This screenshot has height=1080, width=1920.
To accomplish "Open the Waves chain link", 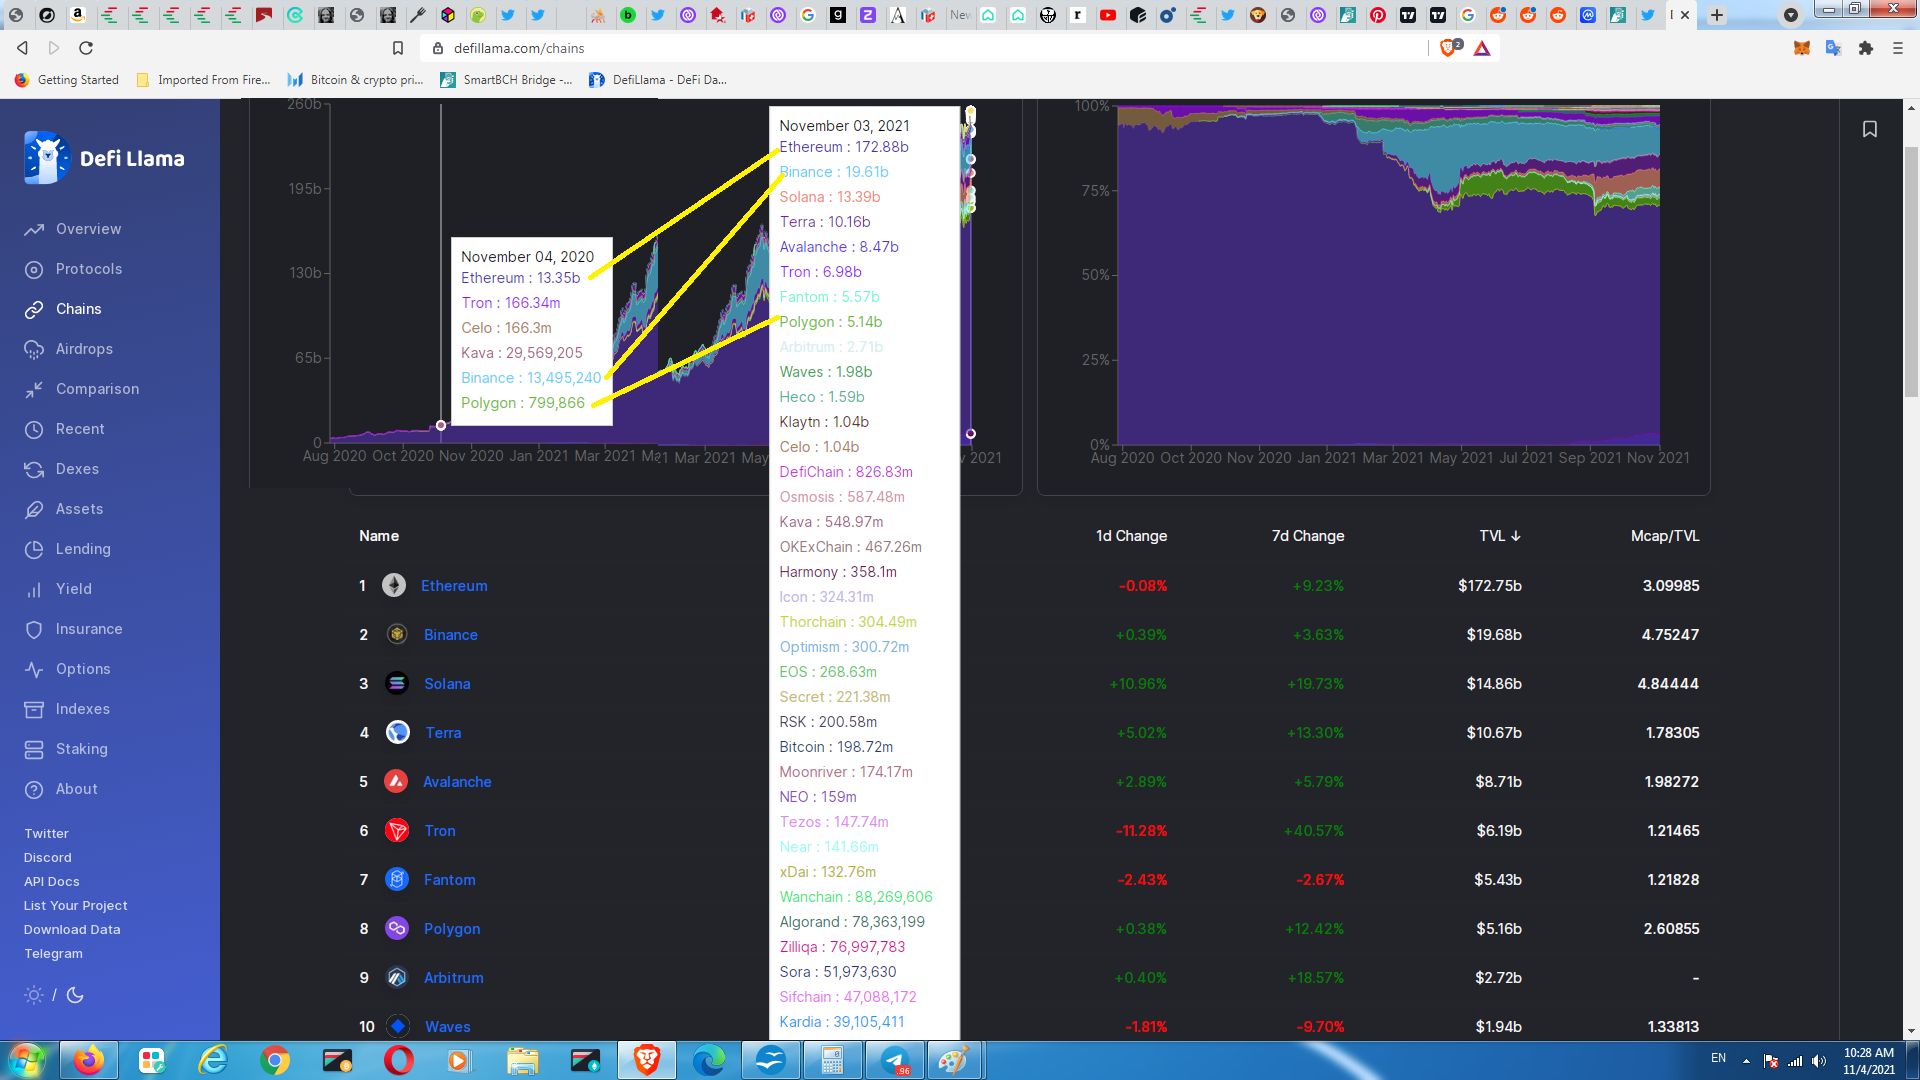I will [448, 1027].
